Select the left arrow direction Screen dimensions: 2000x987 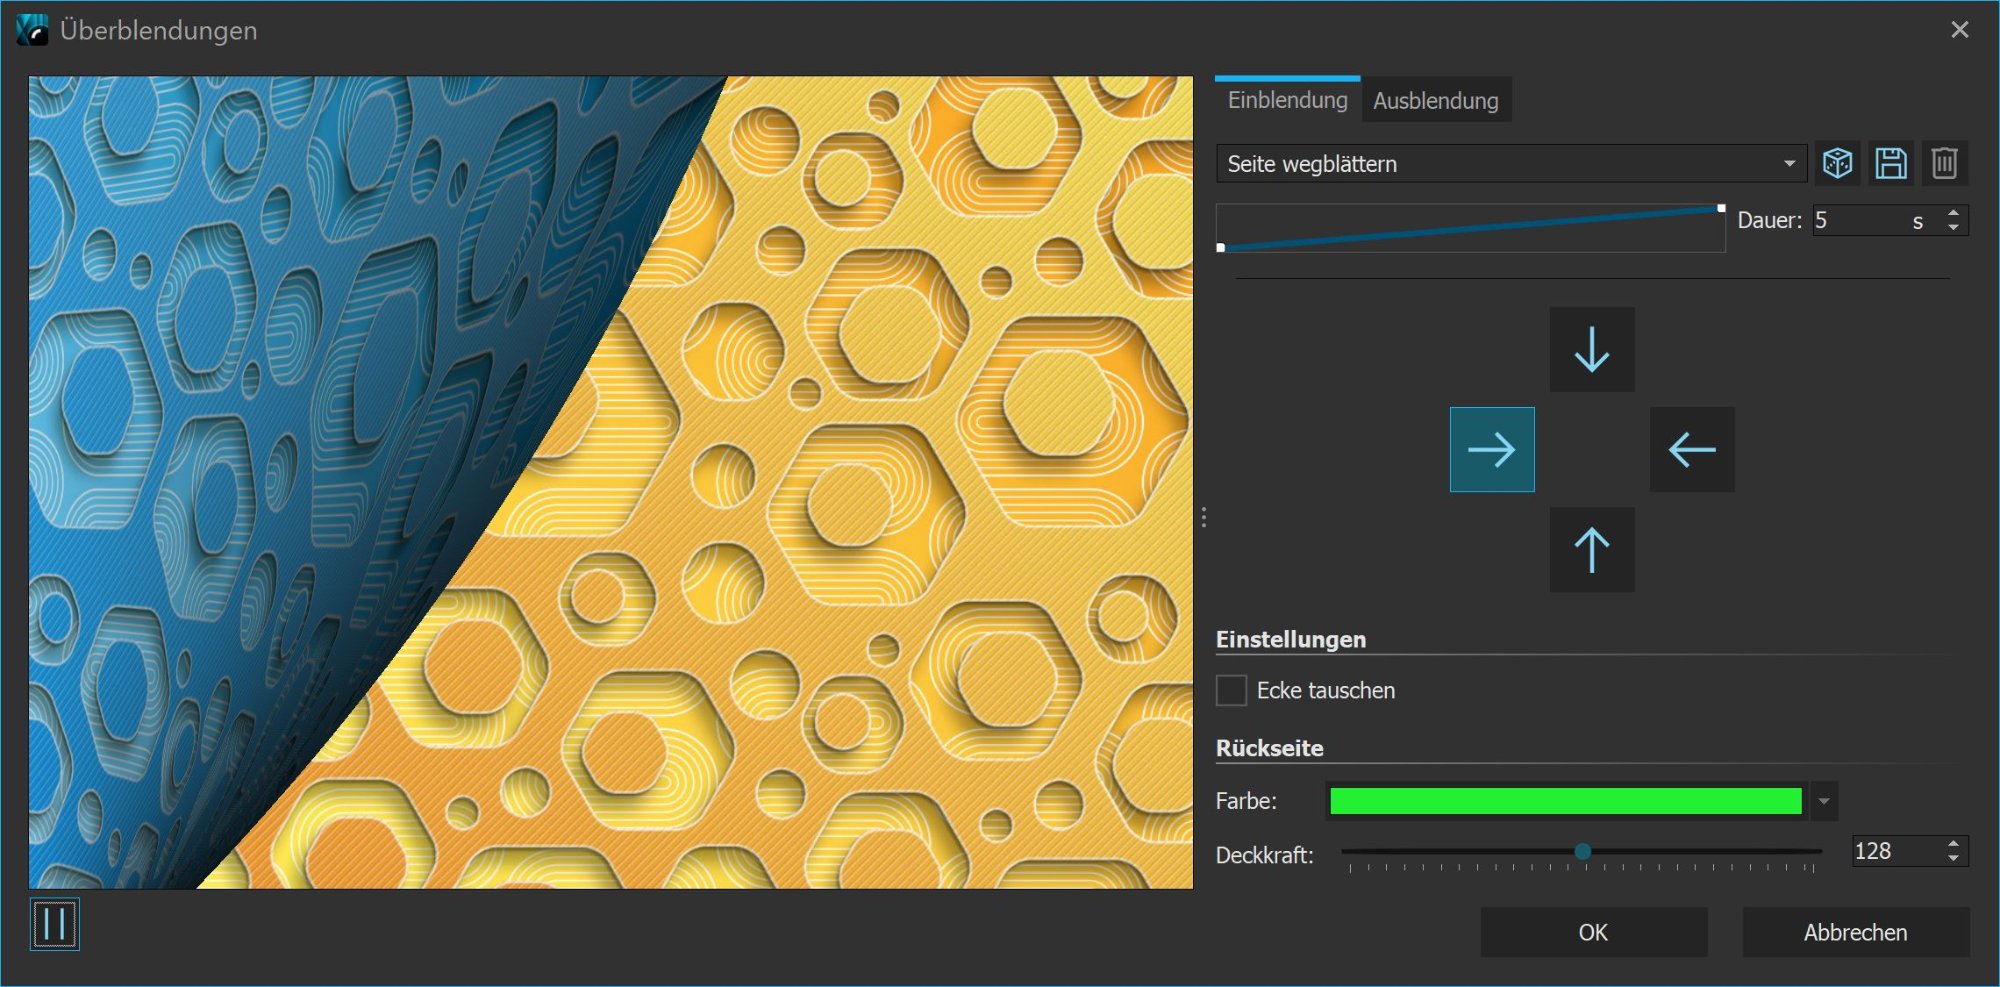coord(1692,450)
